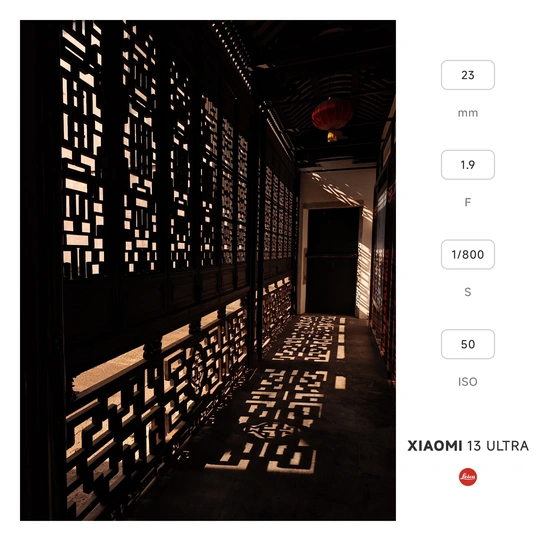The image size is (540, 540).
Task: Click the mm unit label
Action: click(x=468, y=113)
